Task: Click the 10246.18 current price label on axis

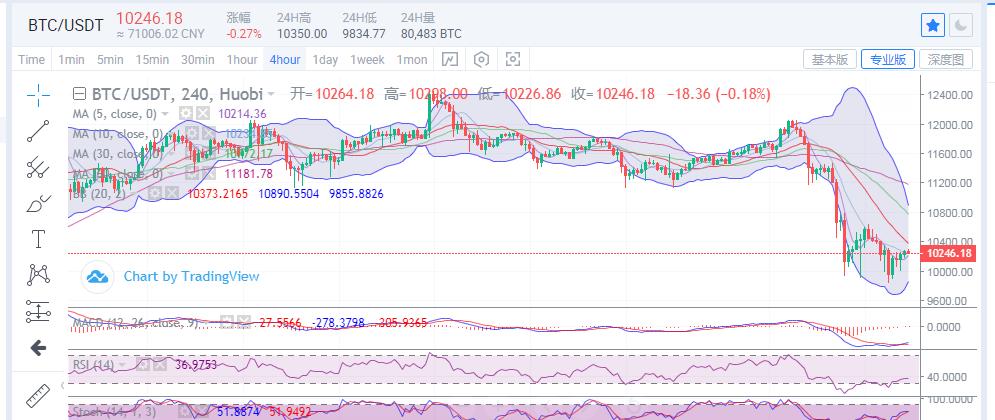Action: tap(949, 253)
